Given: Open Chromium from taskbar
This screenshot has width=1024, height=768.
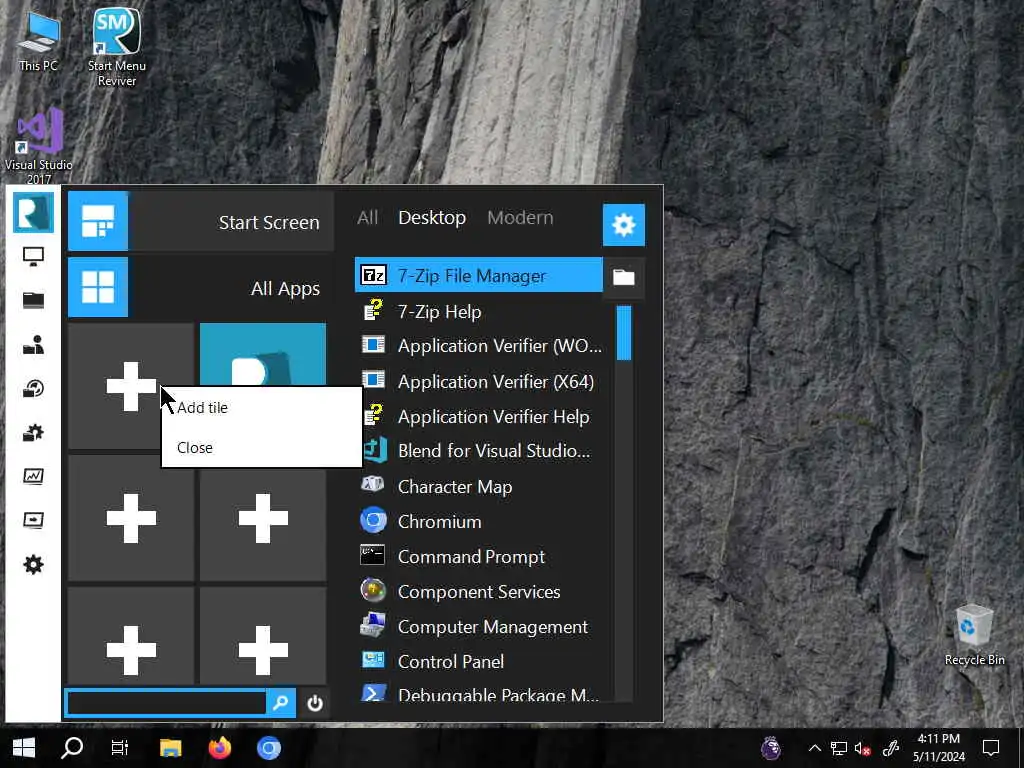Looking at the screenshot, I should 268,748.
